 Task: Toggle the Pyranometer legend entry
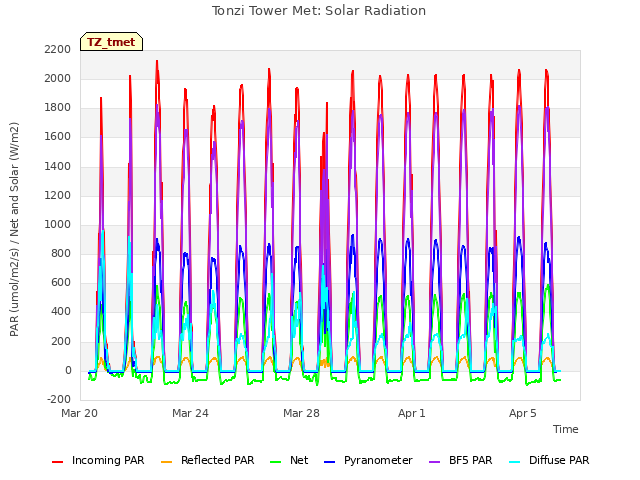(368, 460)
